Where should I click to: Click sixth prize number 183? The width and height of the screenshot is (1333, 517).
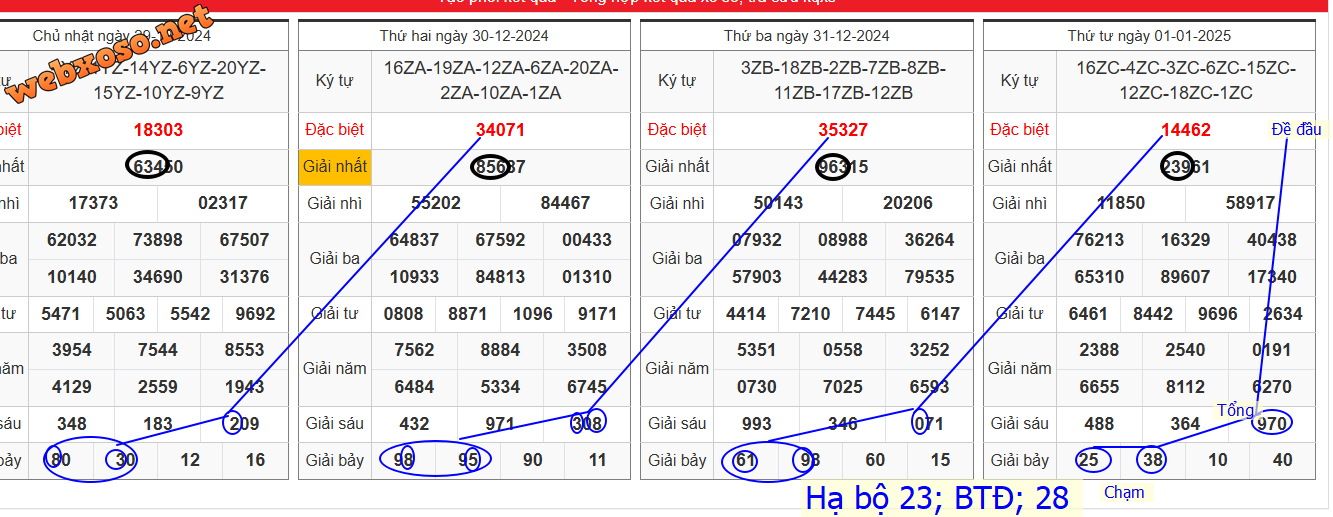(158, 424)
